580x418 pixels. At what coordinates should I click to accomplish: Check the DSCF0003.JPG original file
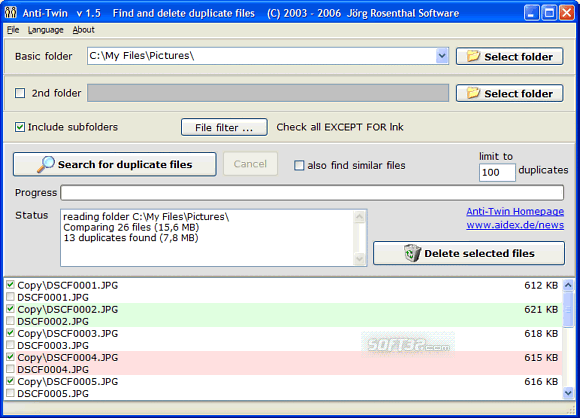[x=10, y=345]
